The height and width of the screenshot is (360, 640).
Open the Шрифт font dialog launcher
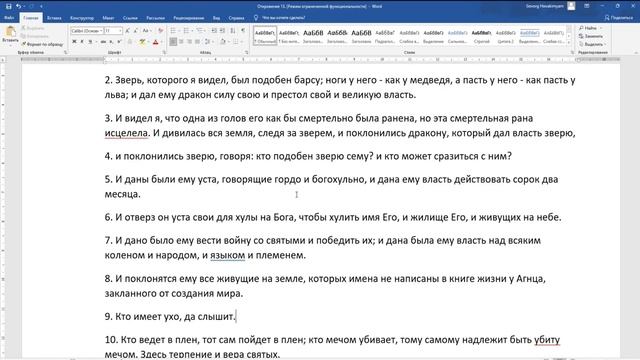click(164, 52)
